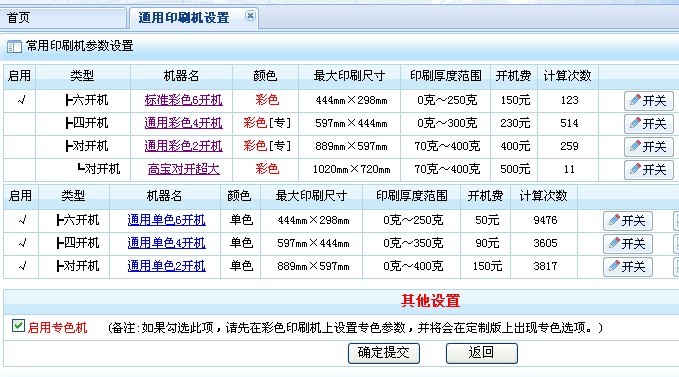Click 开关 pencil button for 通用彩色2开机
The image size is (679, 377).
click(649, 147)
